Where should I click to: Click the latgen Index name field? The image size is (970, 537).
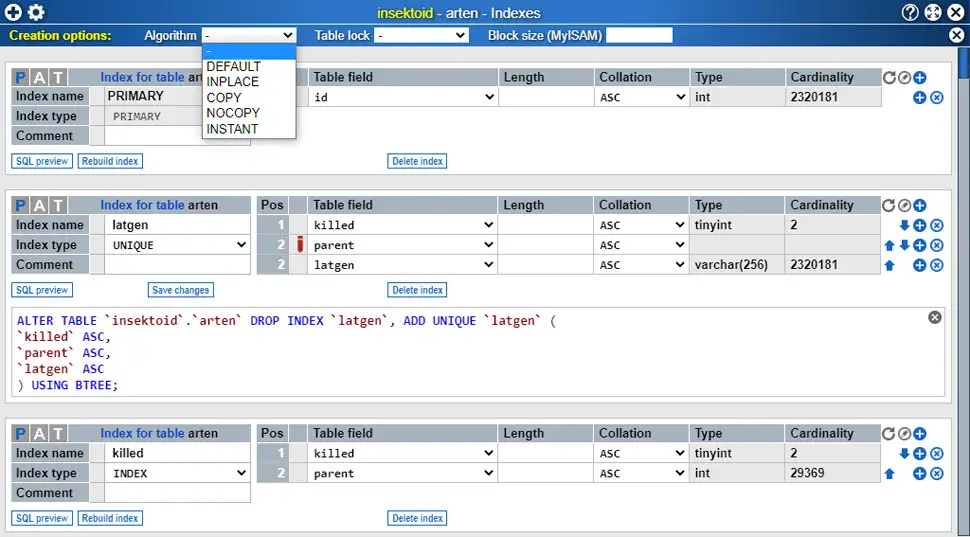[178, 225]
